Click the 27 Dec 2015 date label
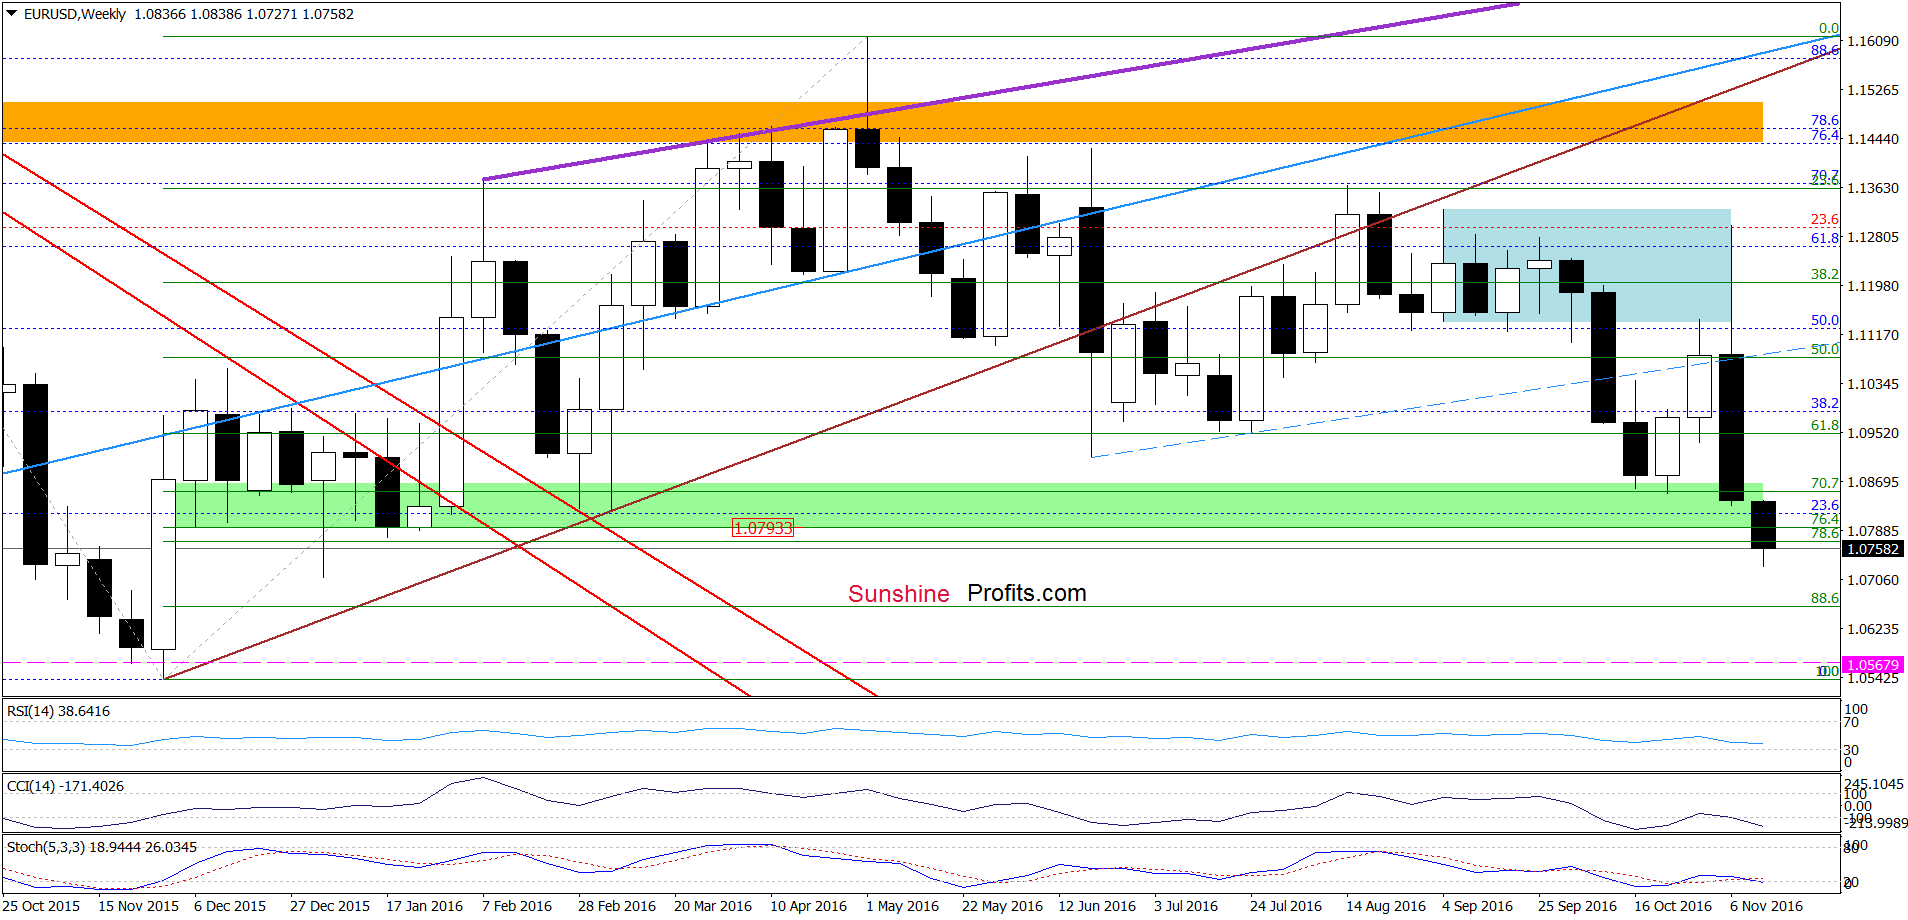 330,906
